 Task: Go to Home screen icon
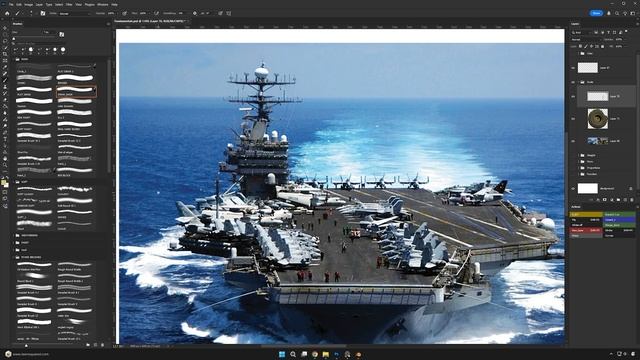(x=7, y=13)
